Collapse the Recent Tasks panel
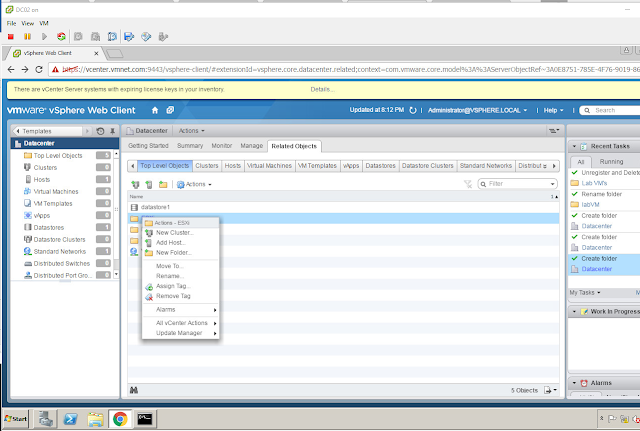Viewport: 640px width, 431px height. (x=574, y=146)
